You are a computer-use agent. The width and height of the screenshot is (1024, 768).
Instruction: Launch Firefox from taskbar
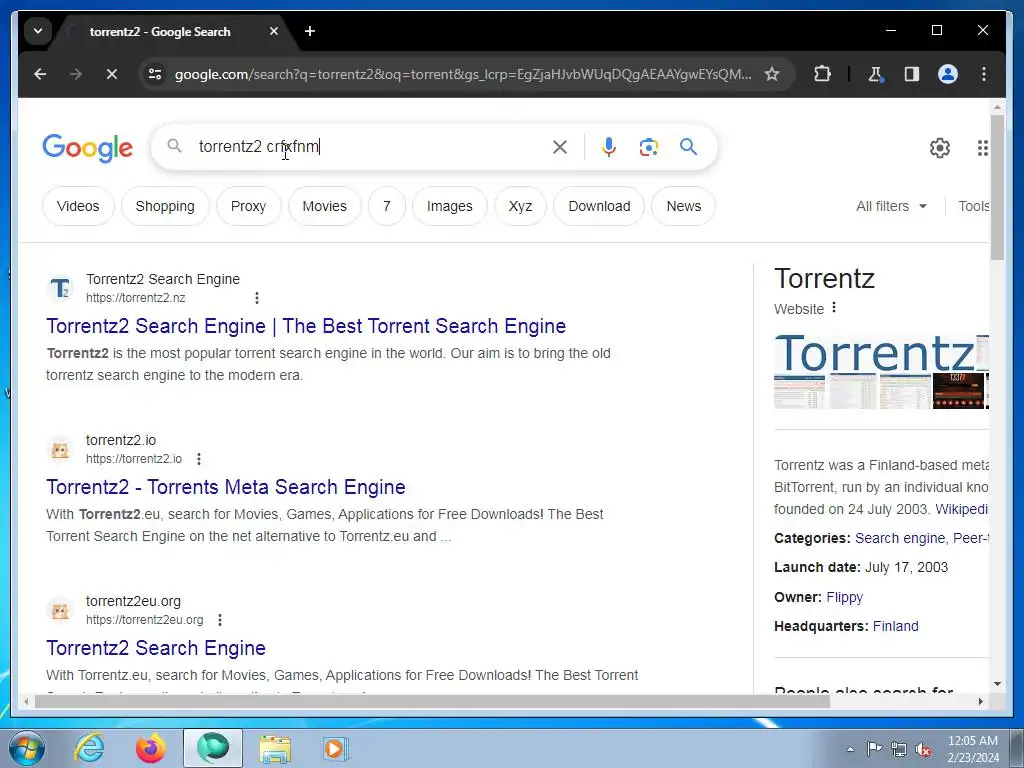[151, 748]
